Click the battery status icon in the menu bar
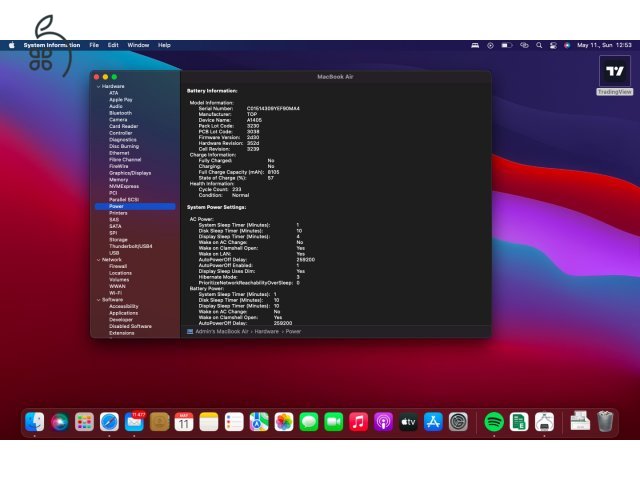Screen dimensions: 640x480 507,45
